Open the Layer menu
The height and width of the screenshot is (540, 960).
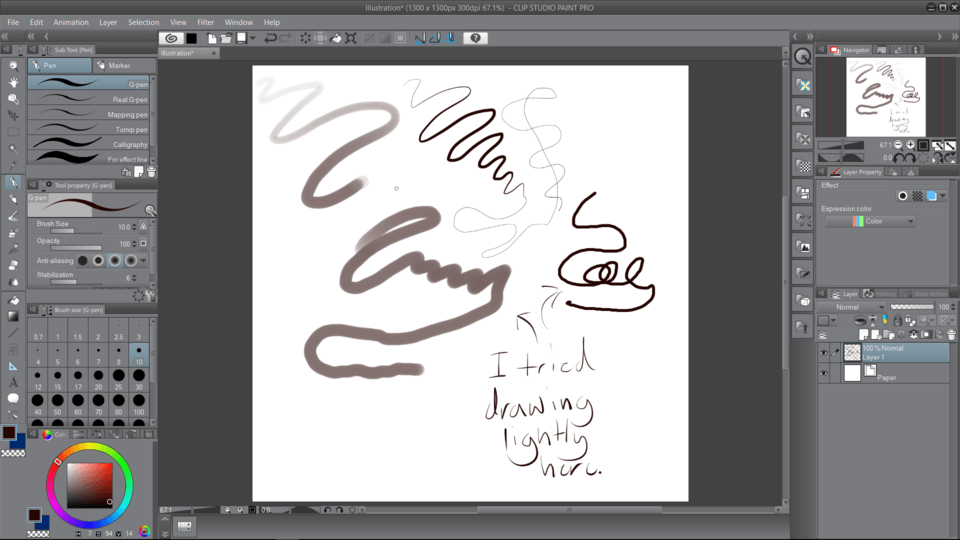coord(108,22)
